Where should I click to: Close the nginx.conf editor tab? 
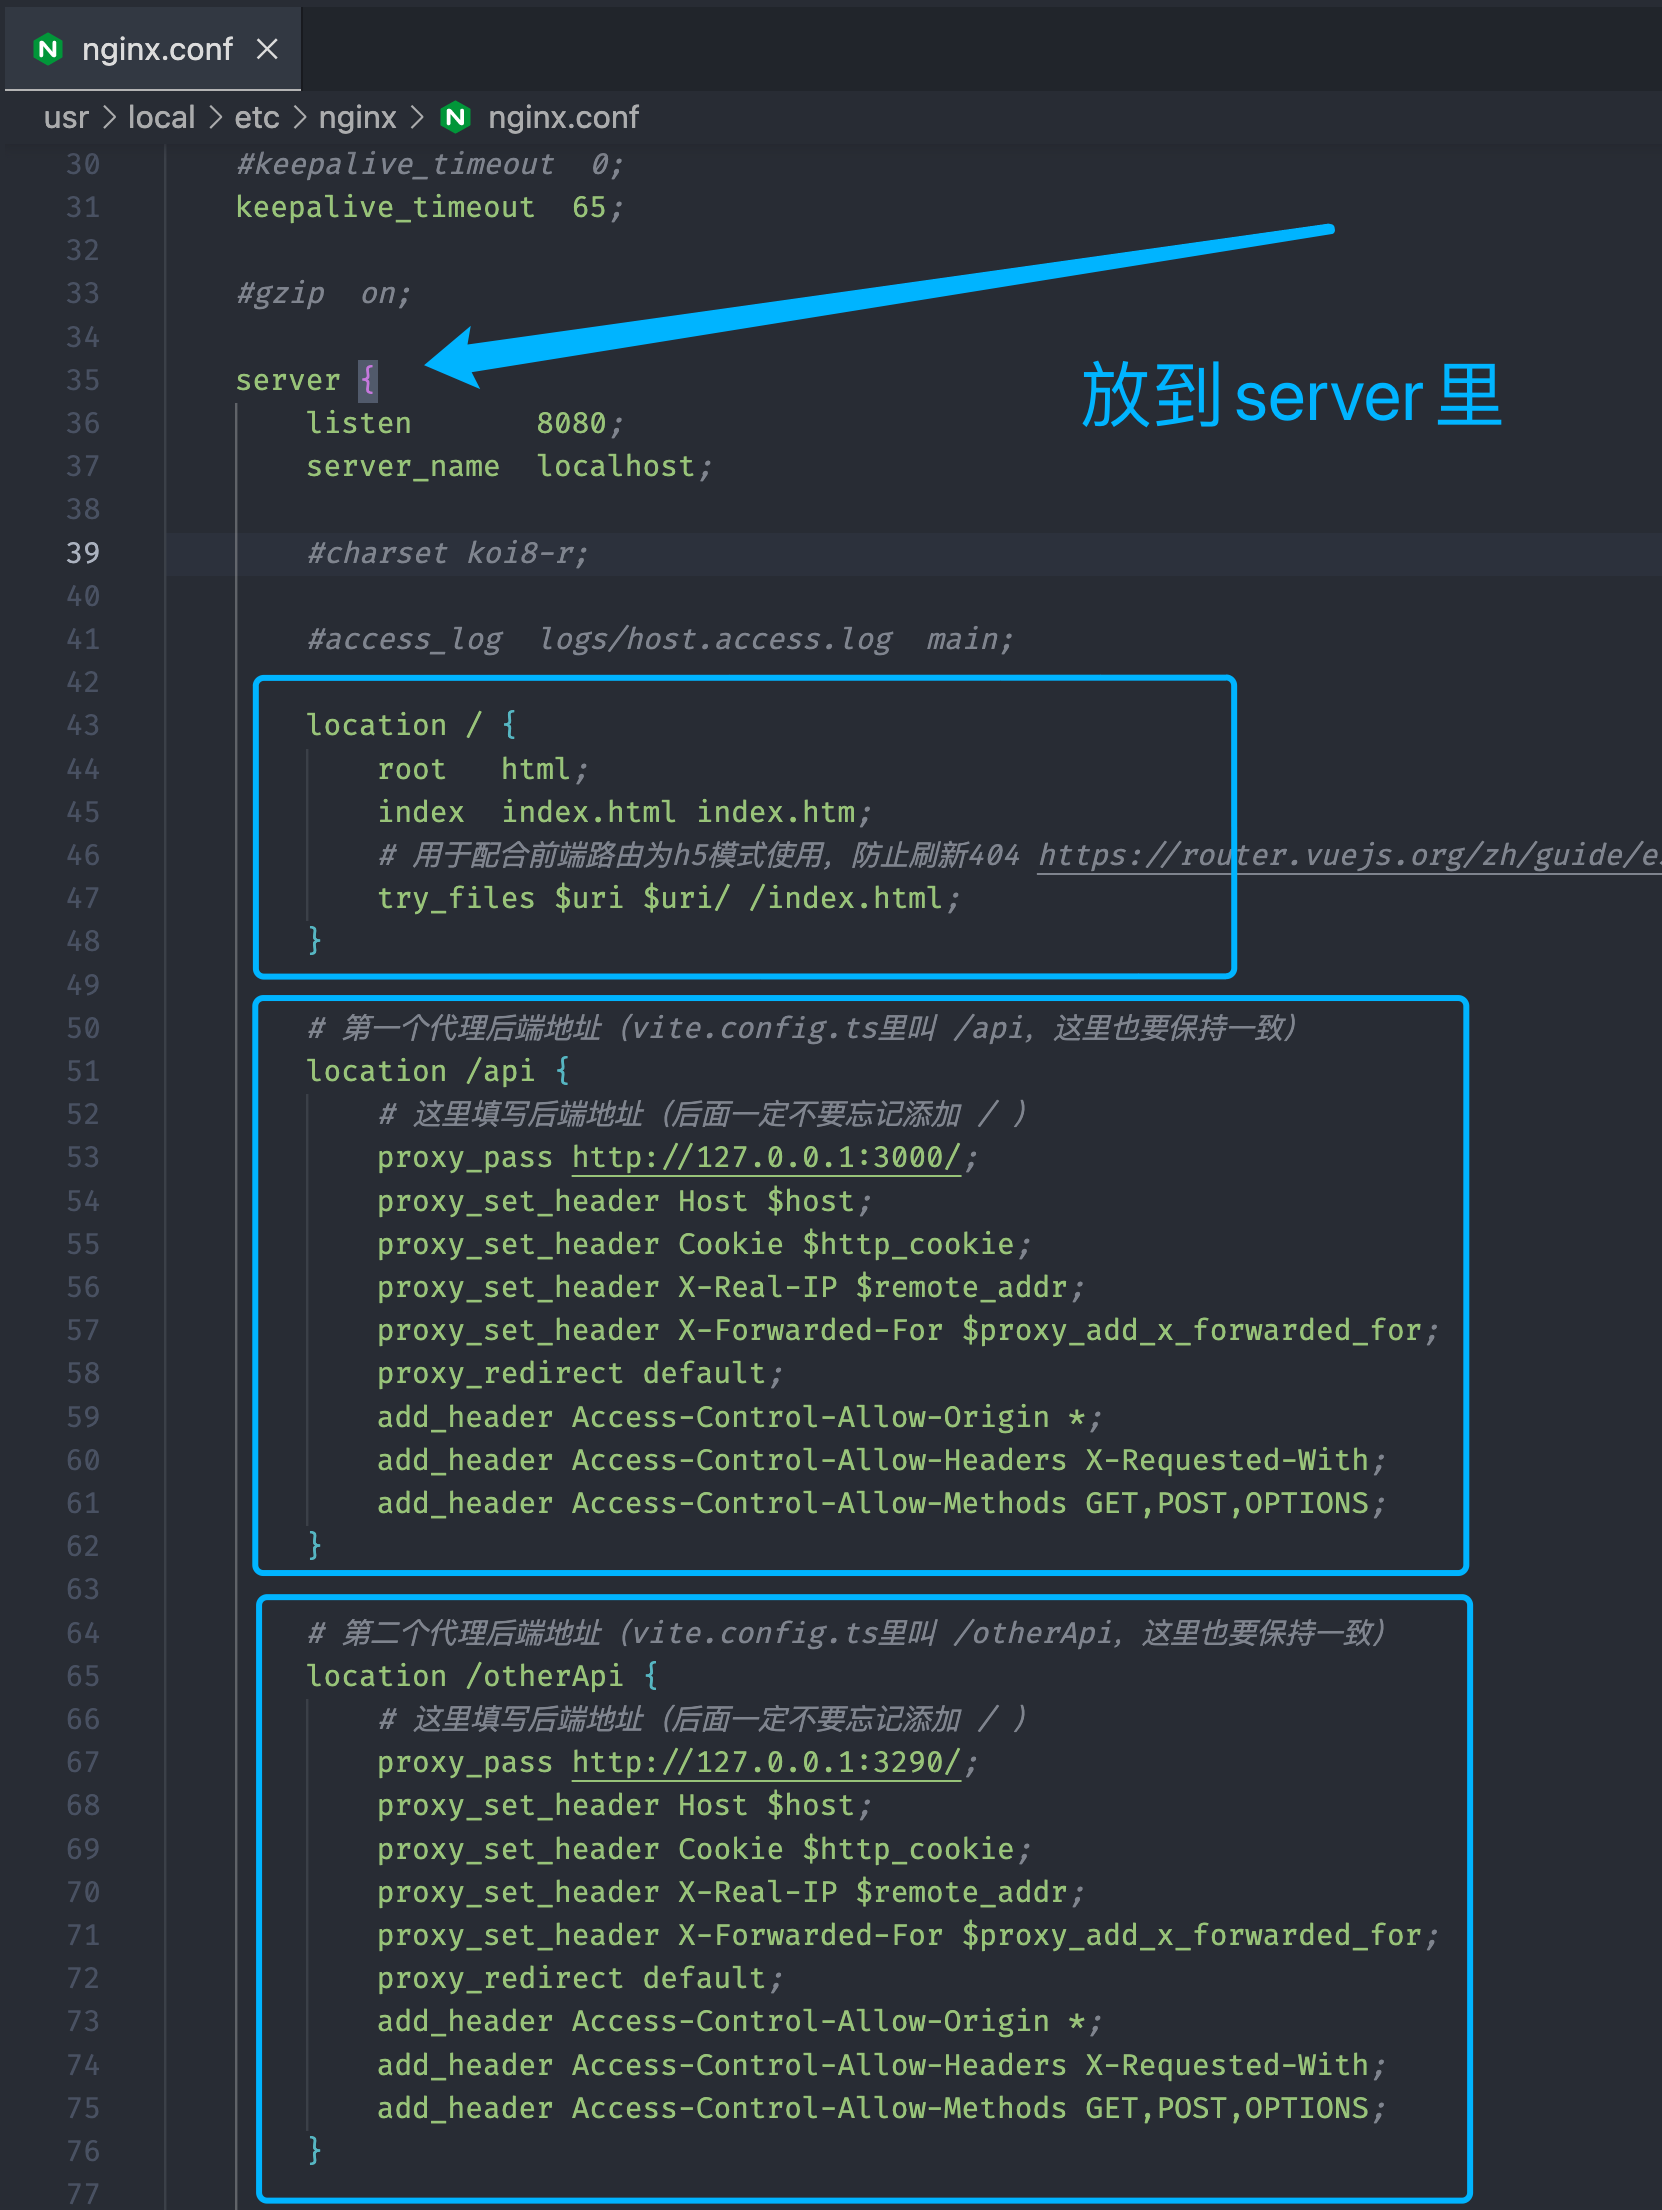[266, 49]
